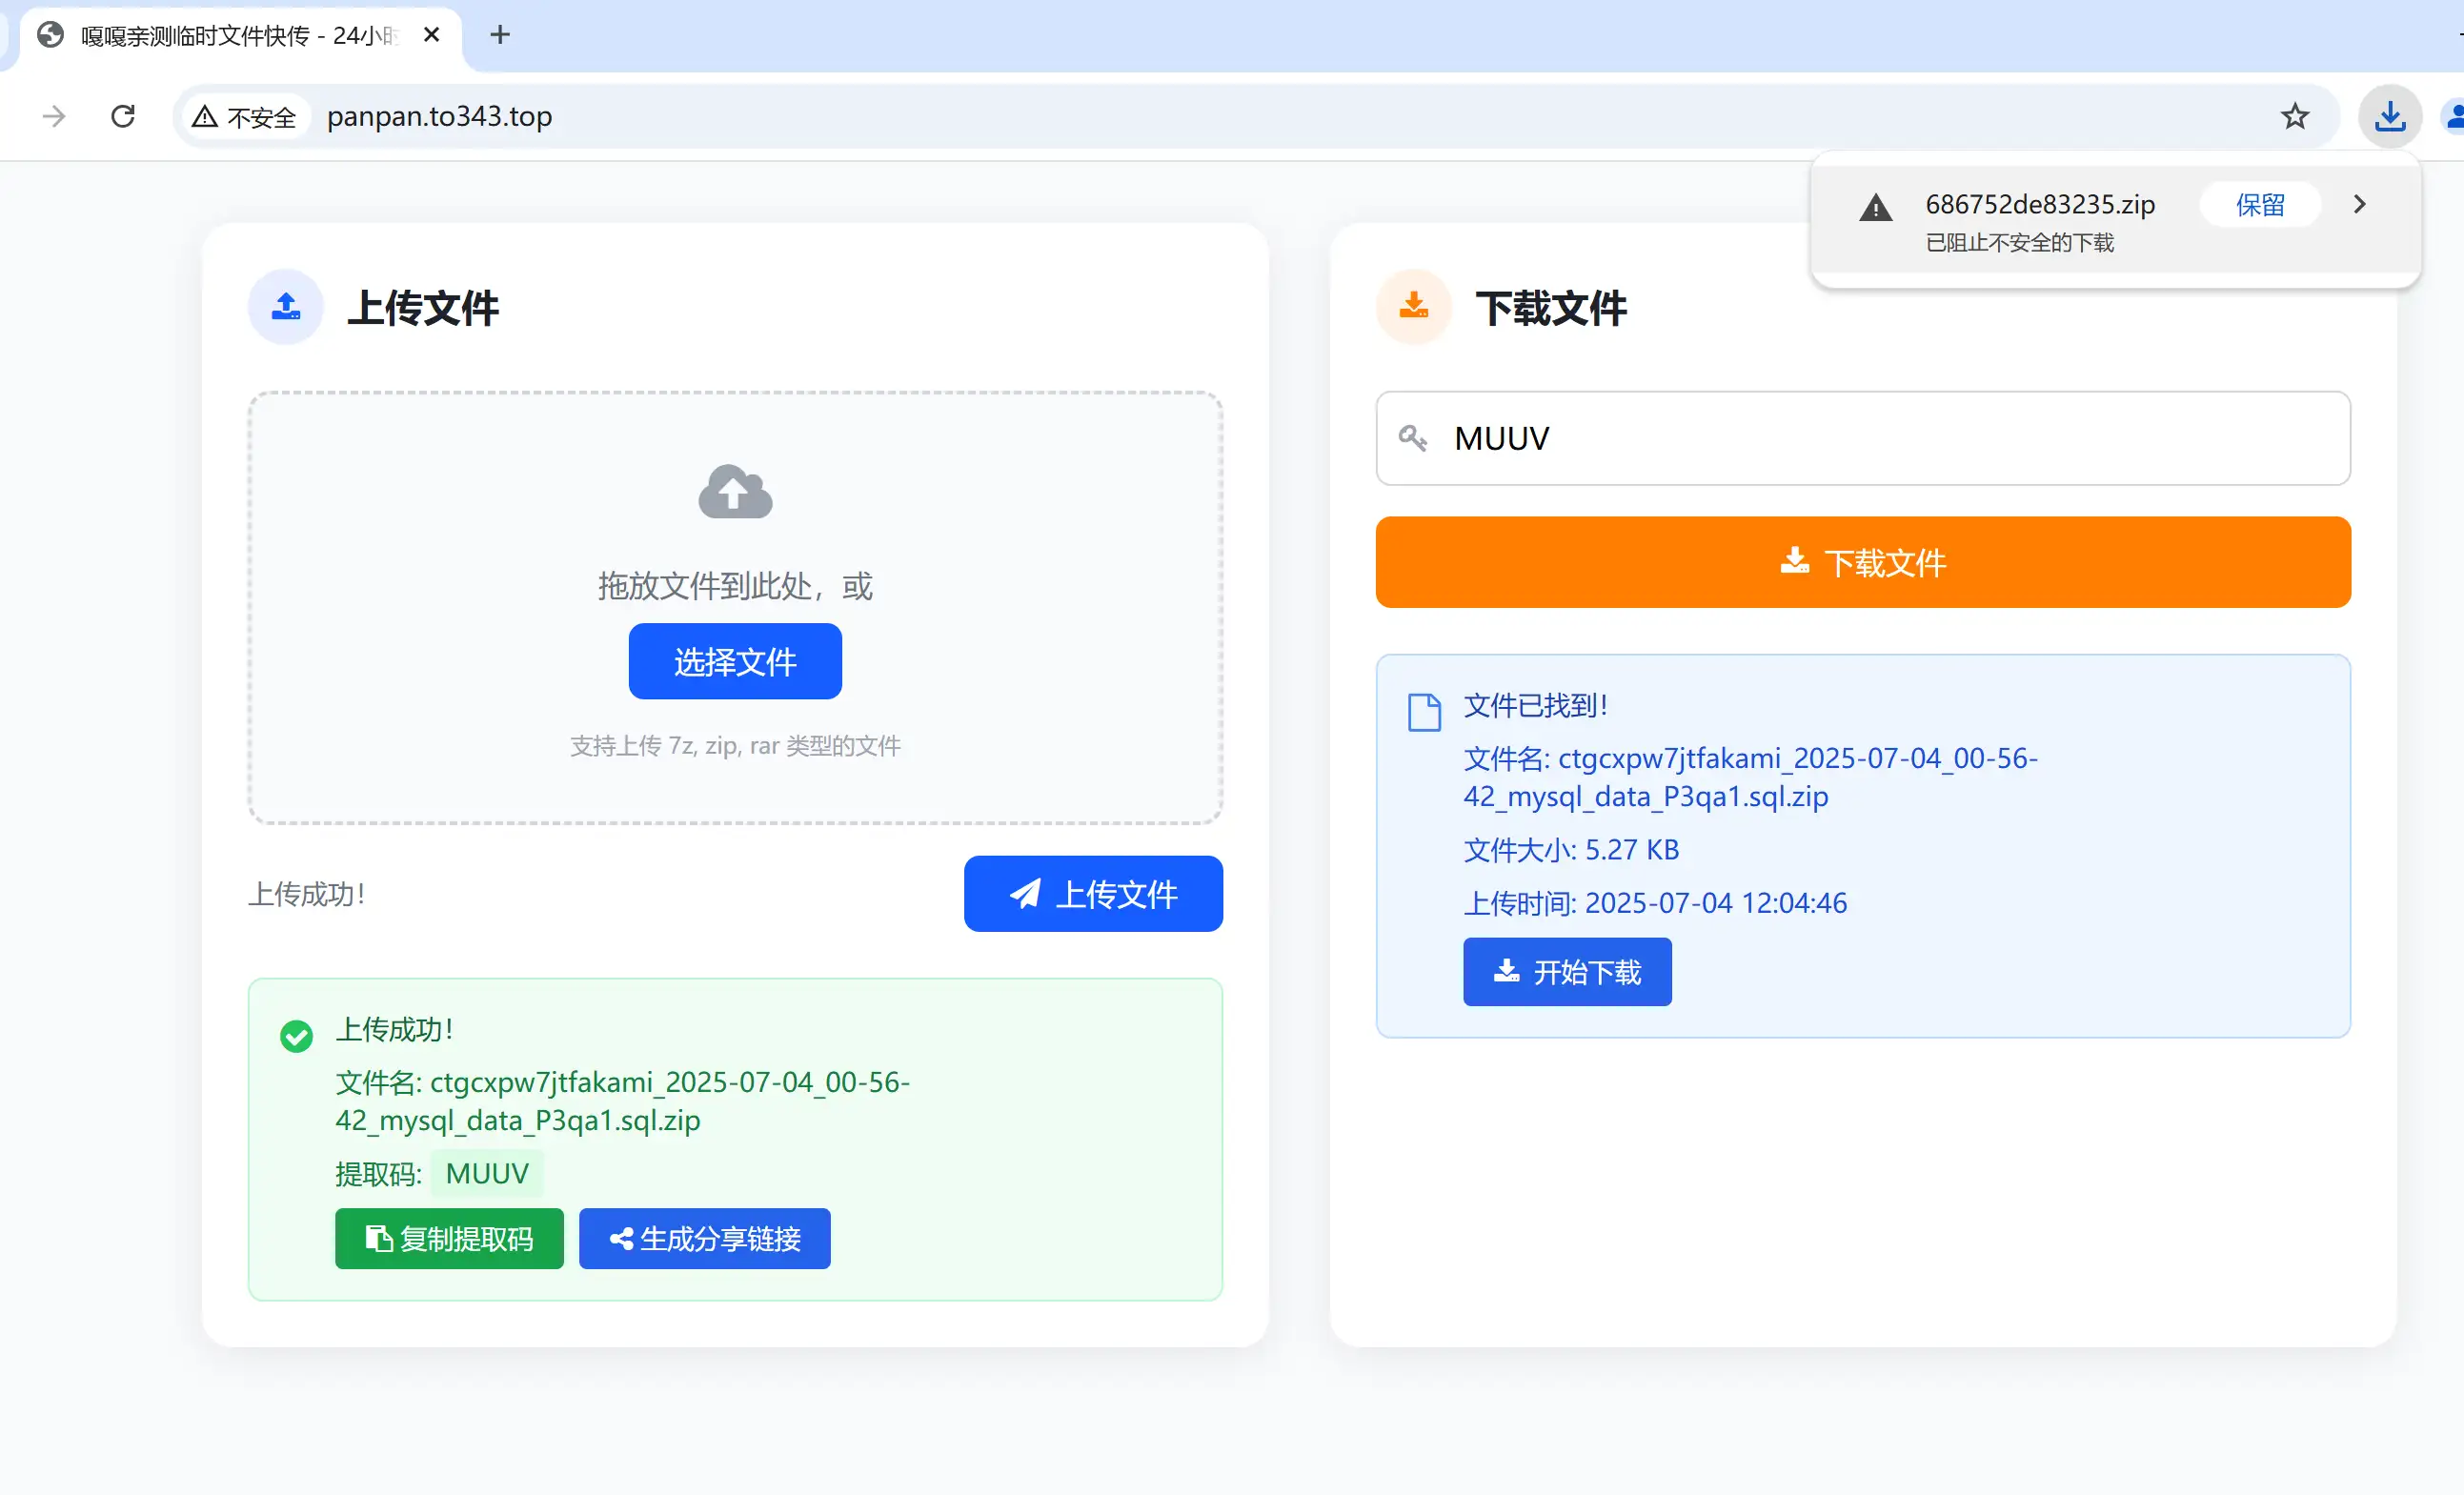Viewport: 2464px width, 1495px height.
Task: Click the blocked download warning triangle icon
Action: pos(1875,208)
